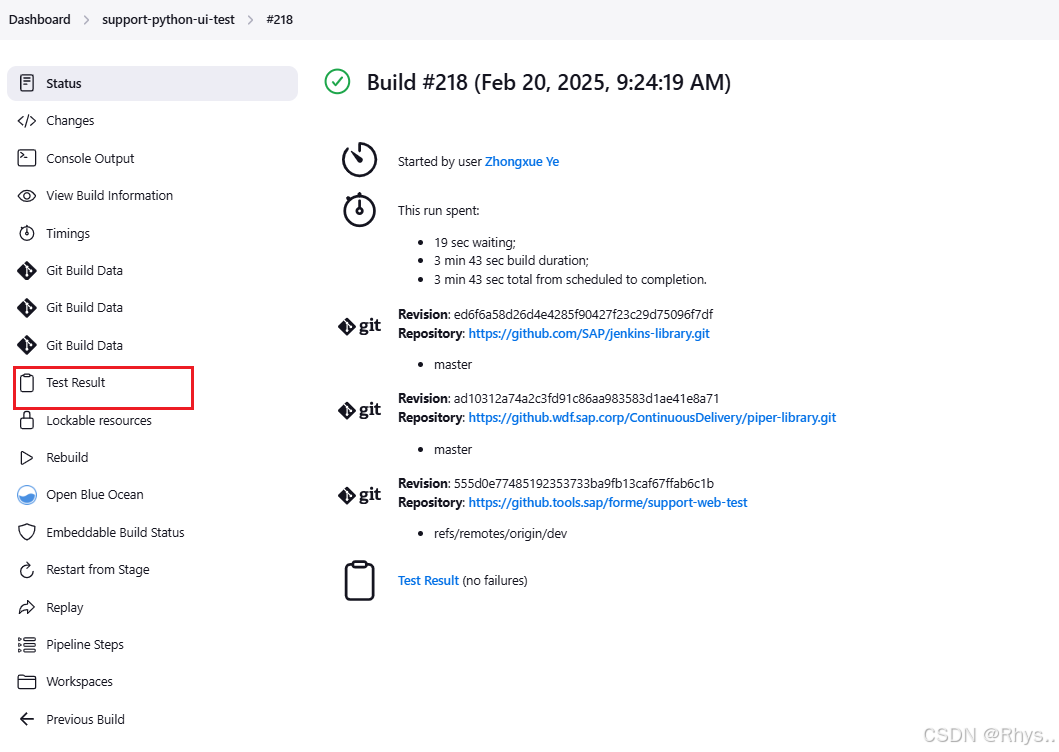Click the 'refs/remotes/origin/dev' branch text

click(x=500, y=534)
